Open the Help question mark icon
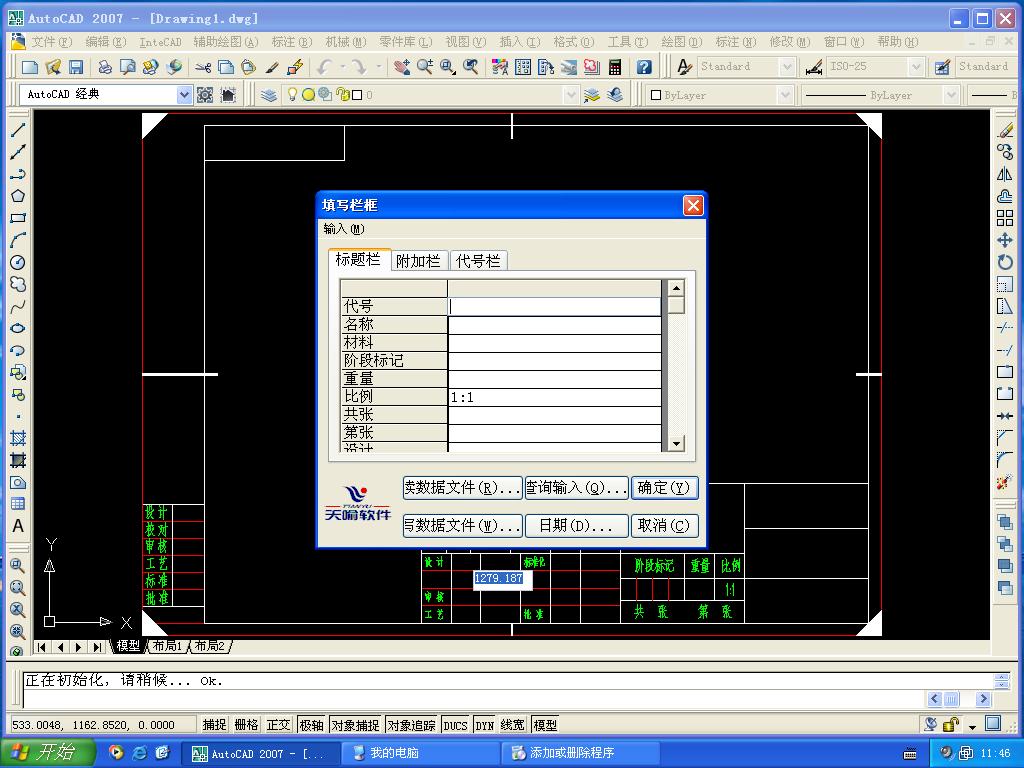This screenshot has width=1024, height=768. click(644, 67)
